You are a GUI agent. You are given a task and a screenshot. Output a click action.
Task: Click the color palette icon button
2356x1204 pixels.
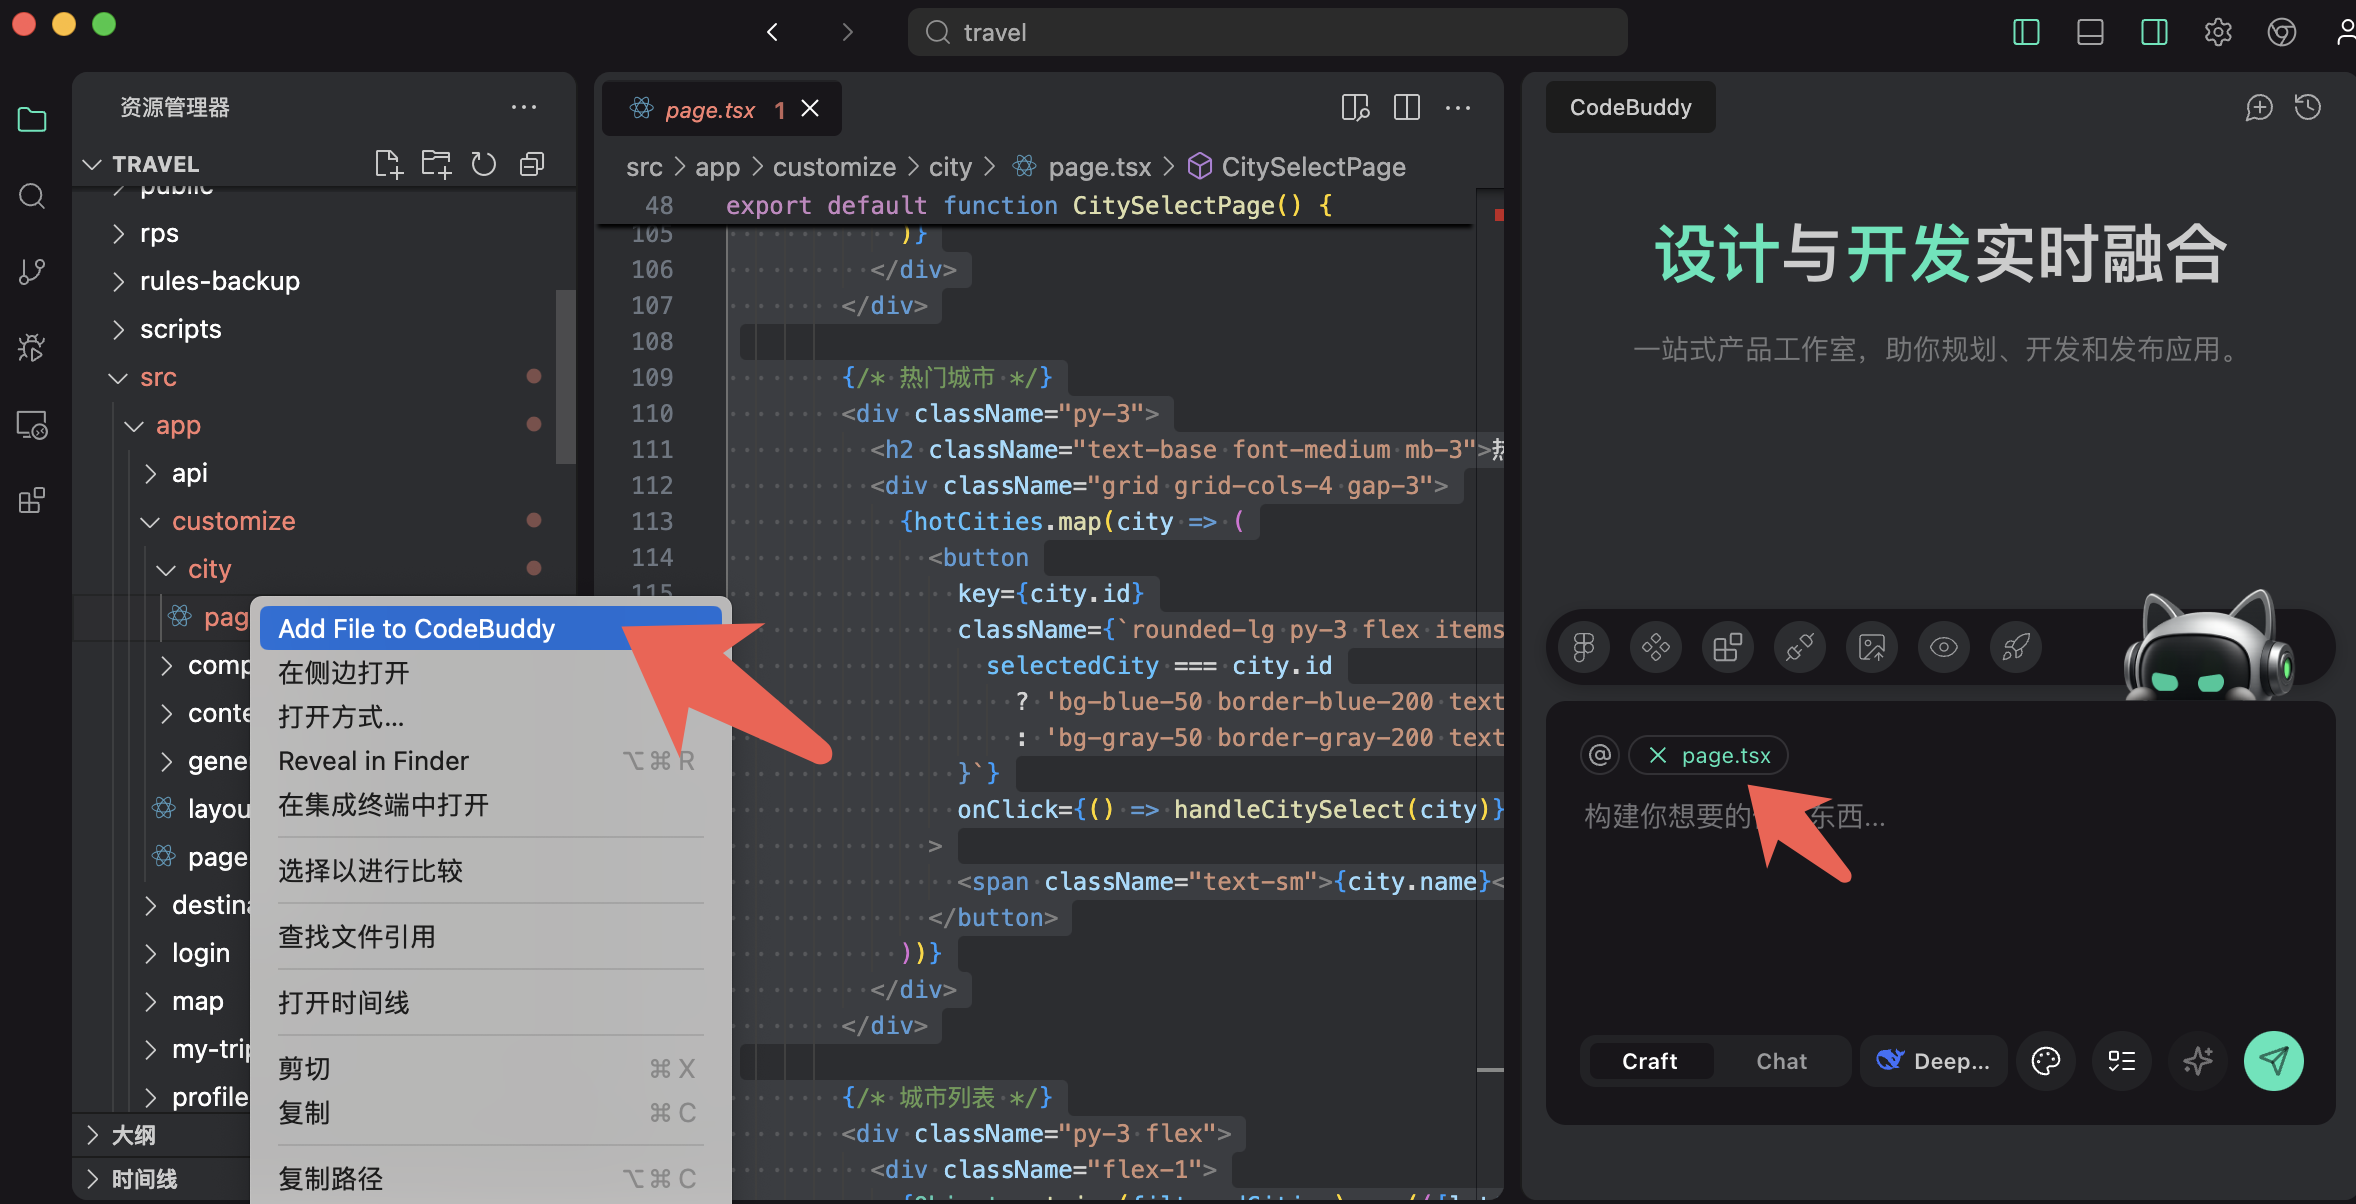(2046, 1061)
